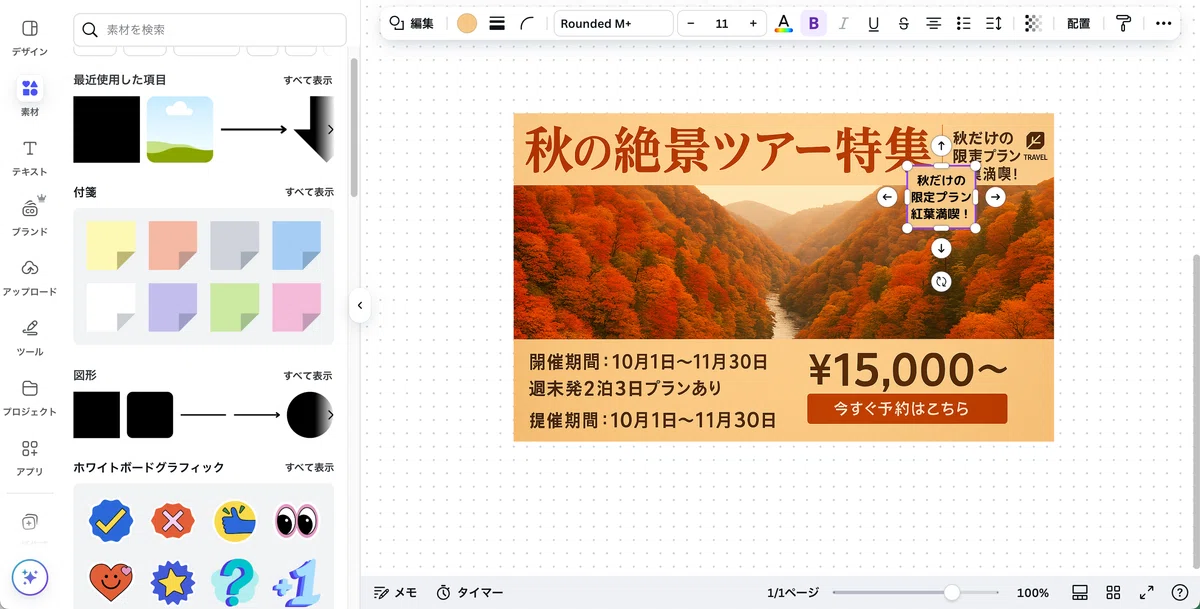Toggle italic formatting
1200x609 pixels.
pyautogui.click(x=844, y=24)
